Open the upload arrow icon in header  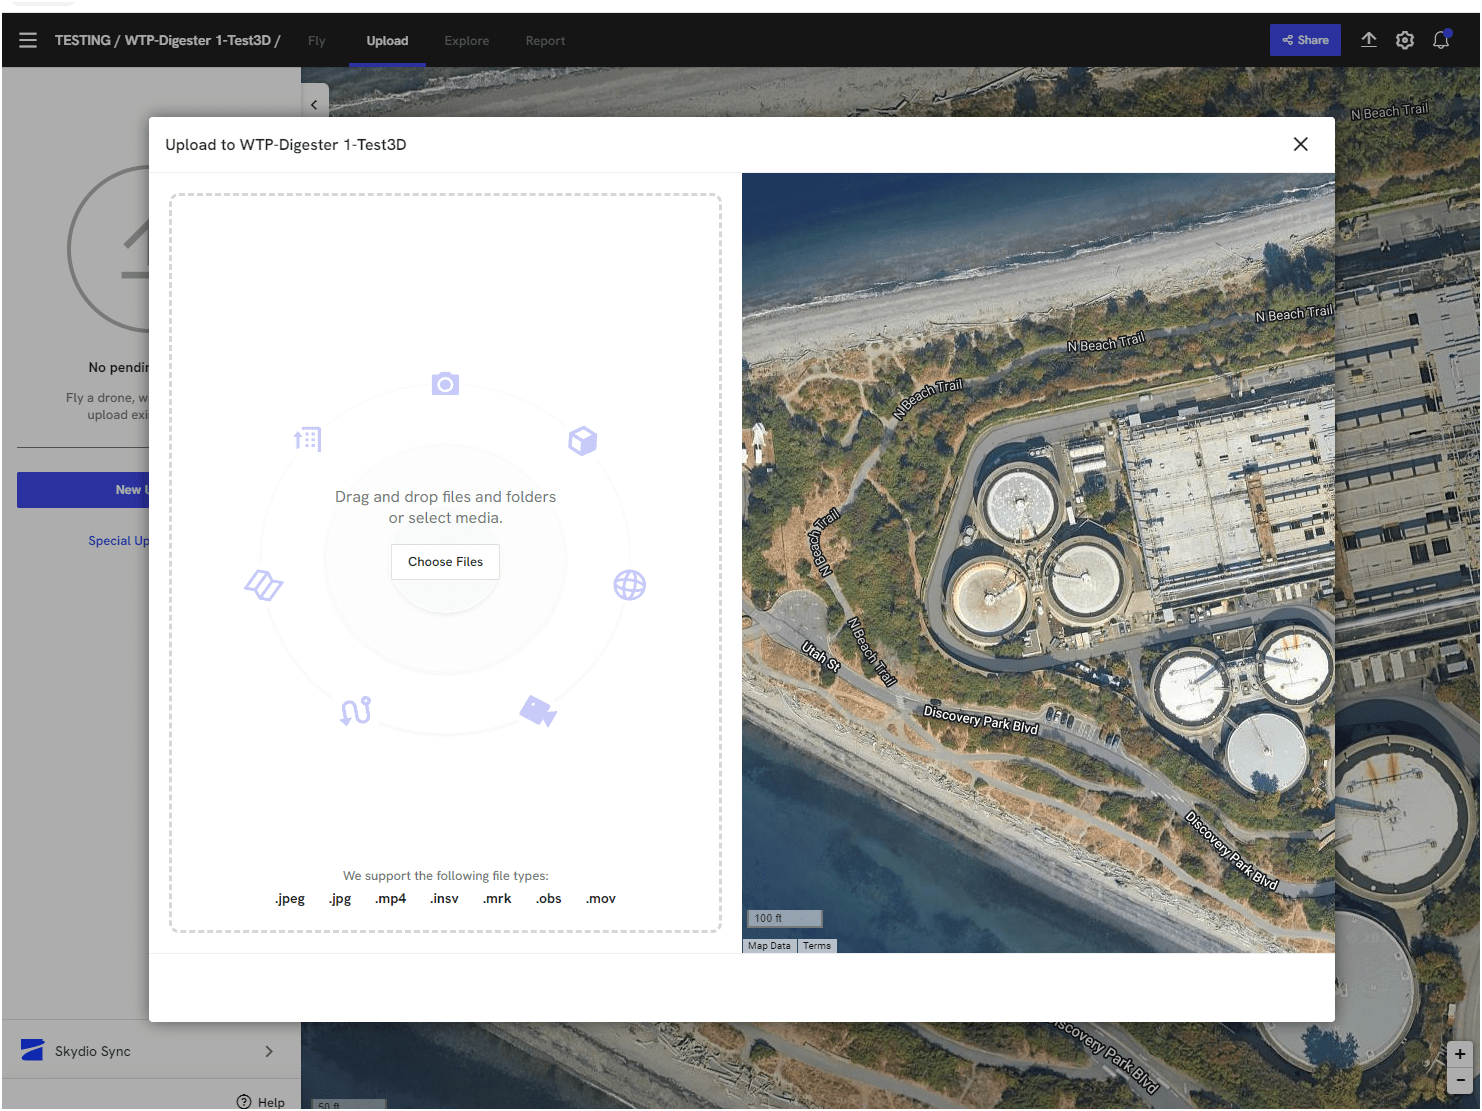[x=1369, y=40]
